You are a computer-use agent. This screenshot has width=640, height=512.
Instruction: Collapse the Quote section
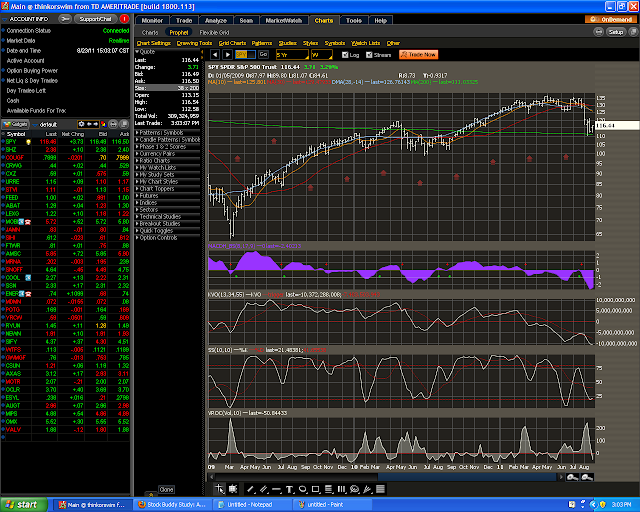click(x=137, y=52)
